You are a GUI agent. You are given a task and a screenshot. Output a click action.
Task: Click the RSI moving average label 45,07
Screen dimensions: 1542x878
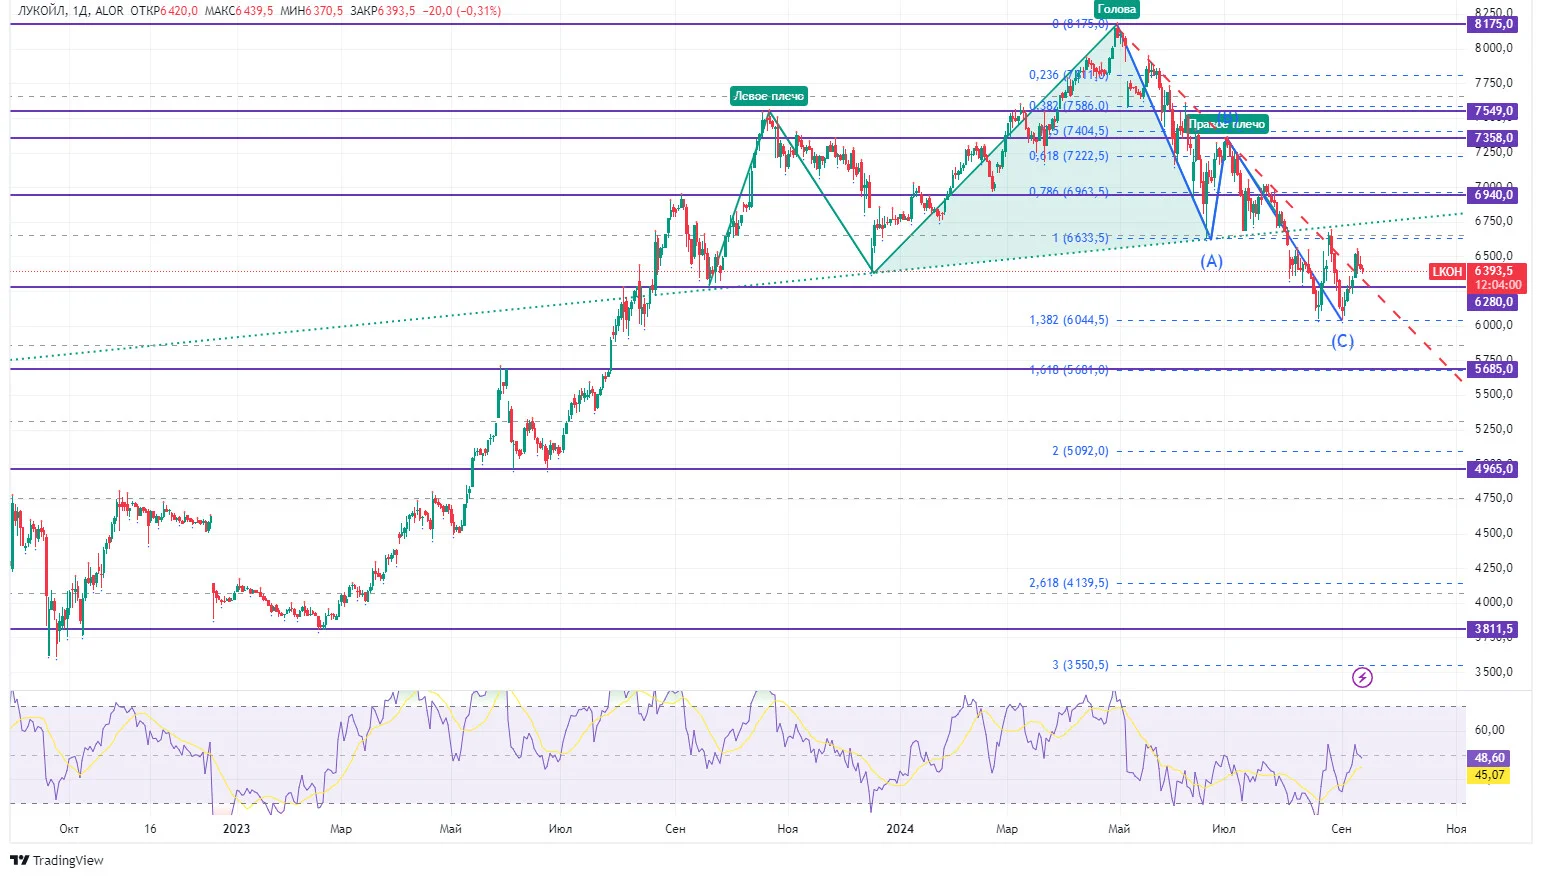(1489, 775)
